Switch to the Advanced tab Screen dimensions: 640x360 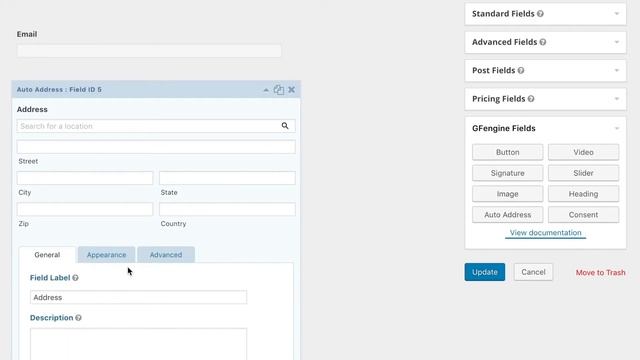point(166,255)
